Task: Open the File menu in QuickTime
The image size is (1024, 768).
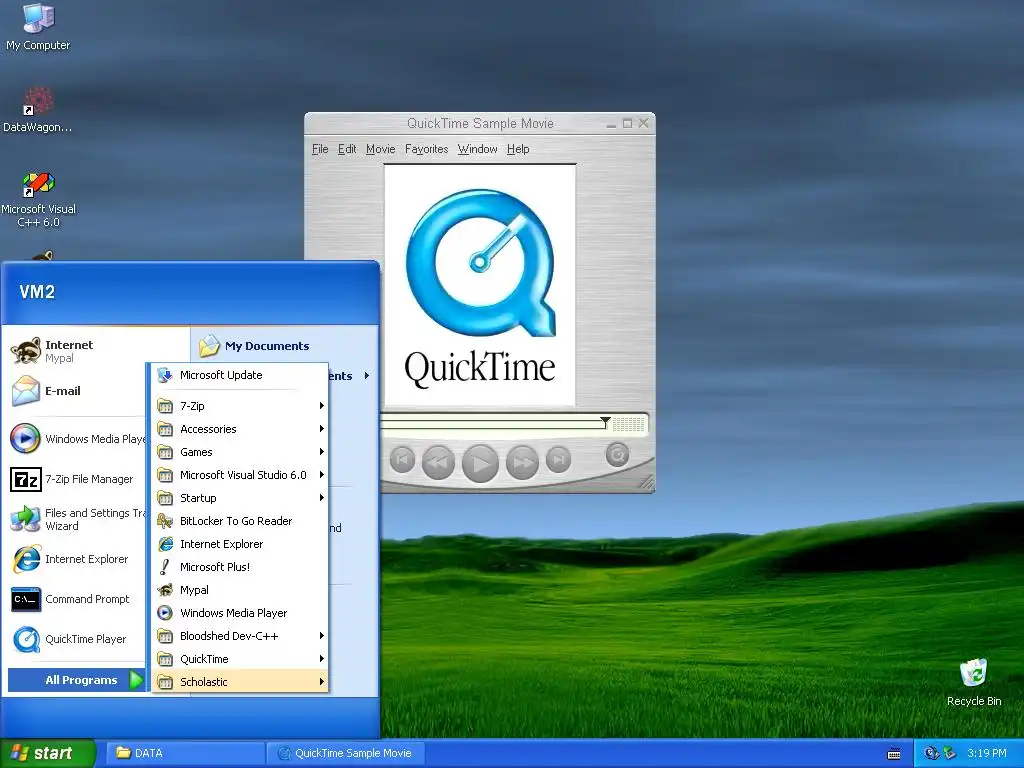Action: click(320, 149)
